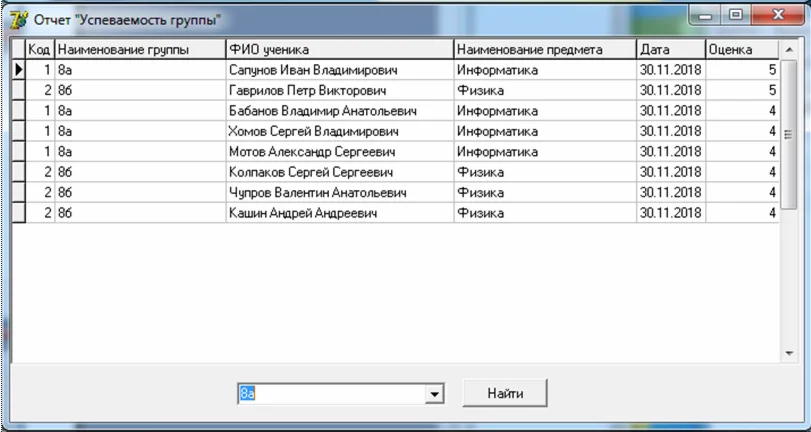Select cell Хомов Сергей Владимирович
The height and width of the screenshot is (432, 811).
(340, 131)
